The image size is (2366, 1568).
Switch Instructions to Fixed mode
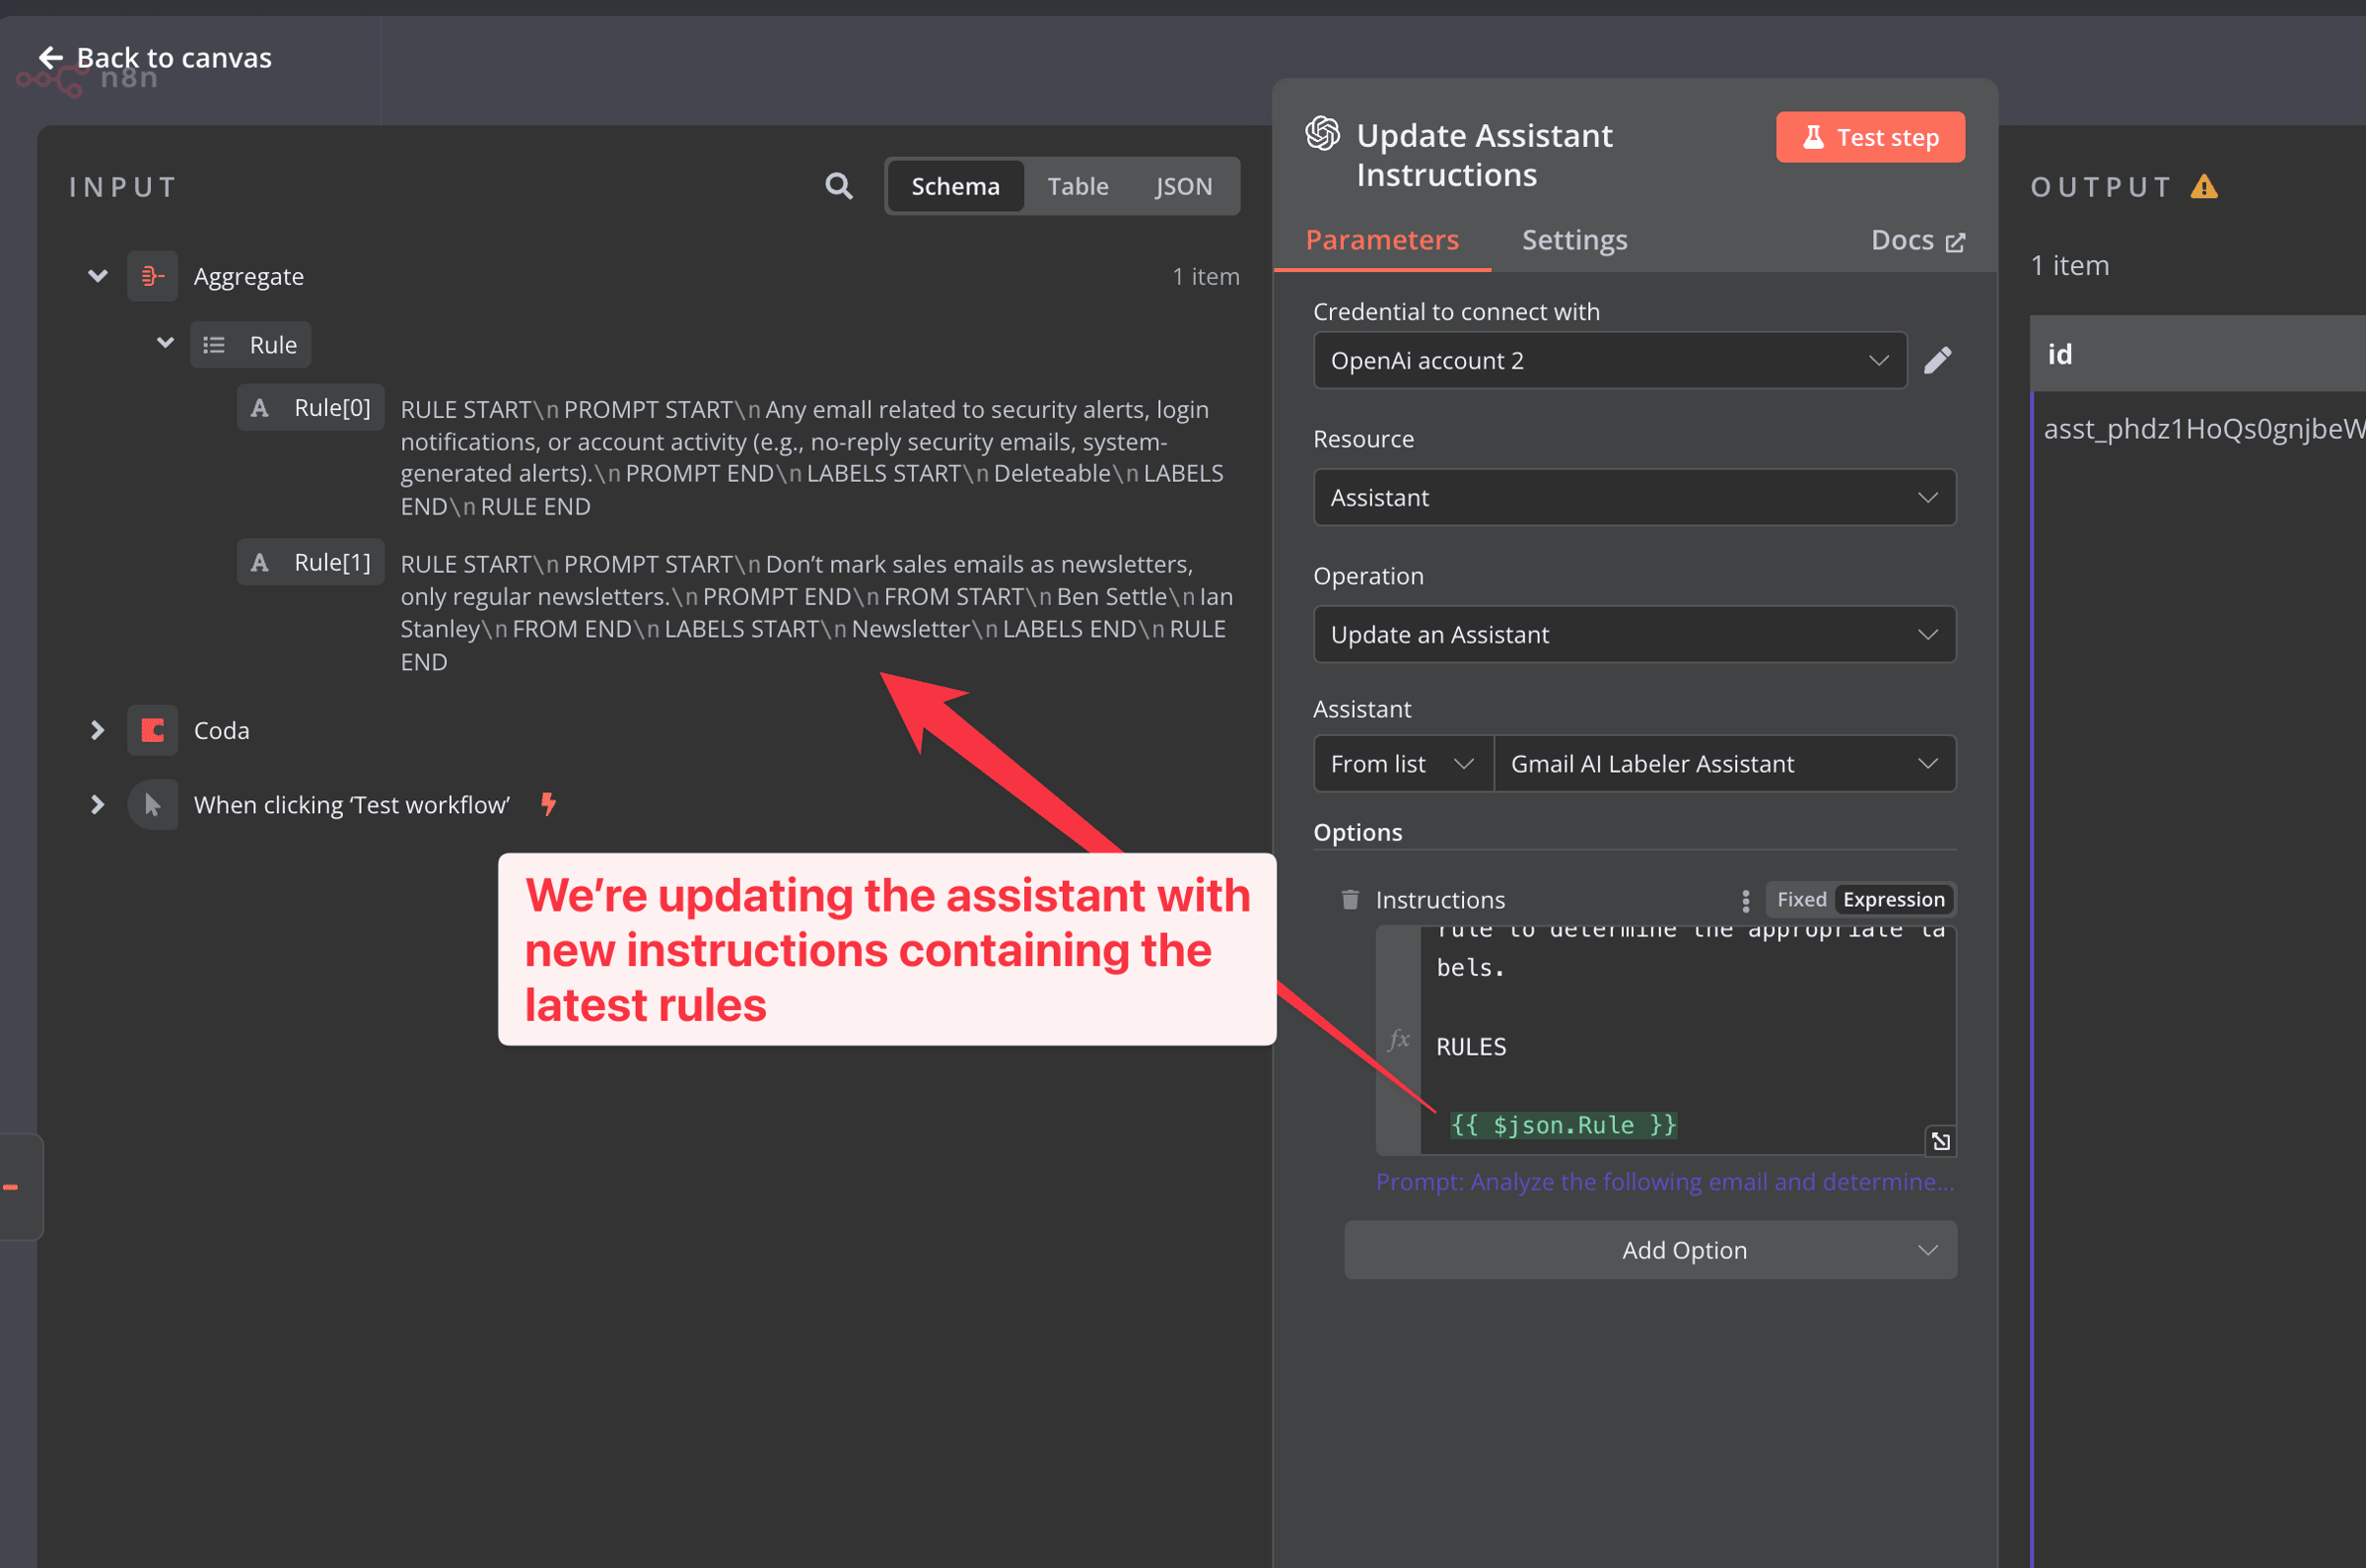(1802, 900)
